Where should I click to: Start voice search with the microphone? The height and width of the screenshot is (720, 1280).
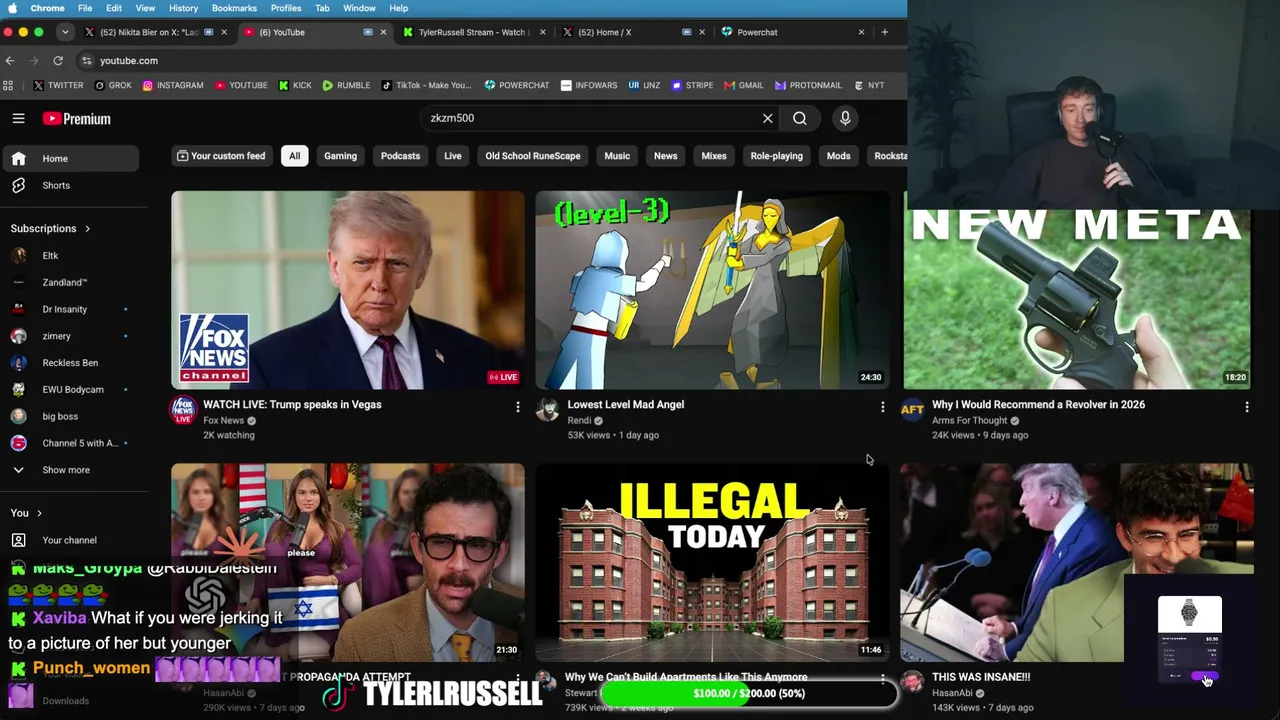click(x=845, y=118)
